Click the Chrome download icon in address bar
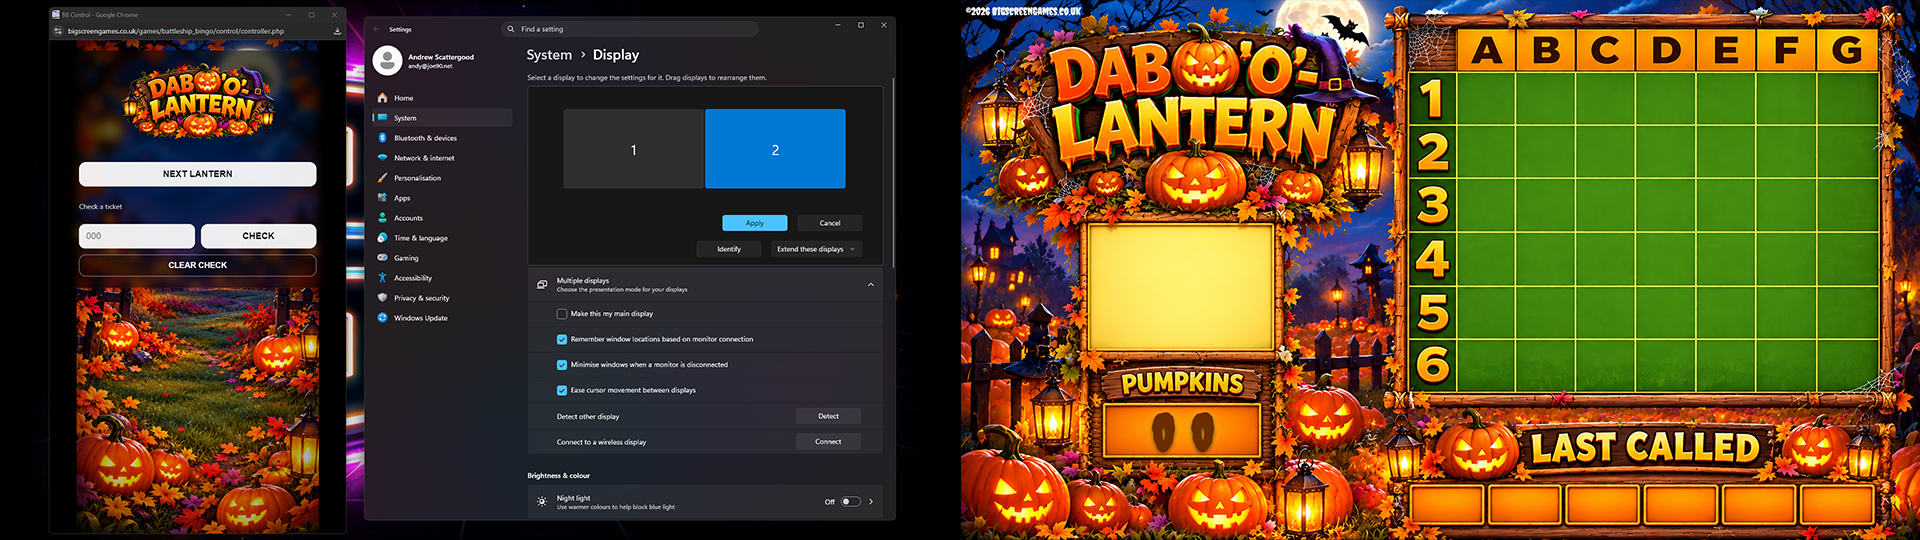 point(337,31)
